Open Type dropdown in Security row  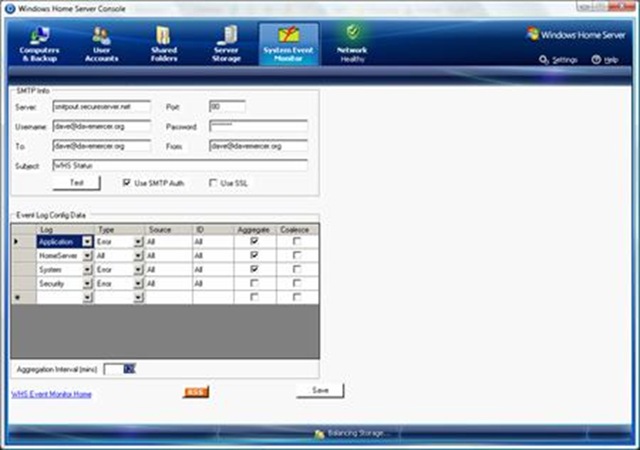[x=138, y=283]
